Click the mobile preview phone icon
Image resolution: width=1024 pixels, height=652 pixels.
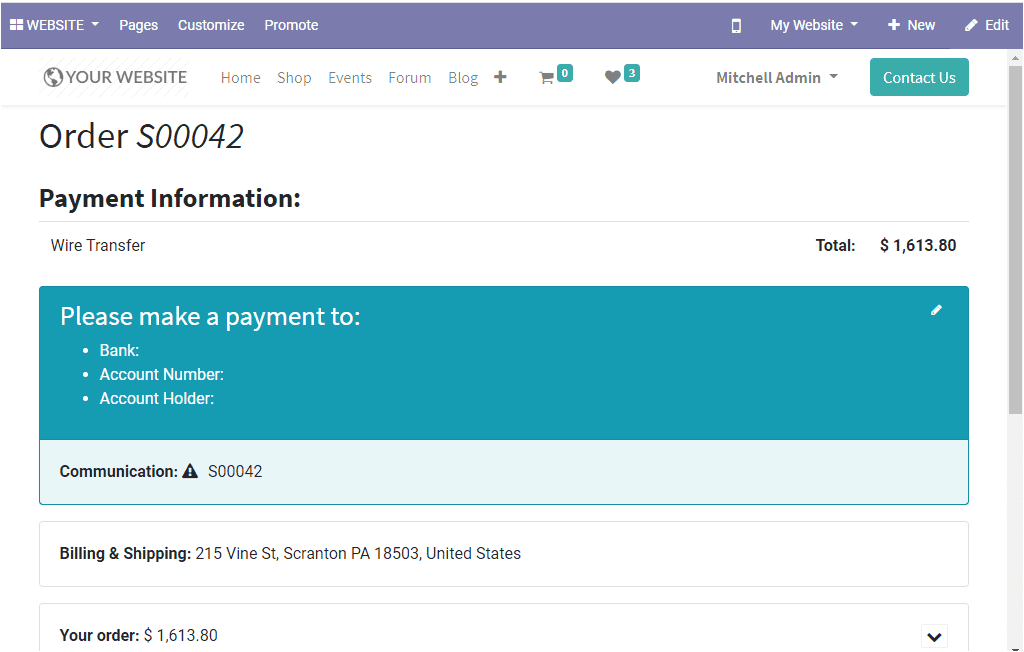click(x=736, y=26)
